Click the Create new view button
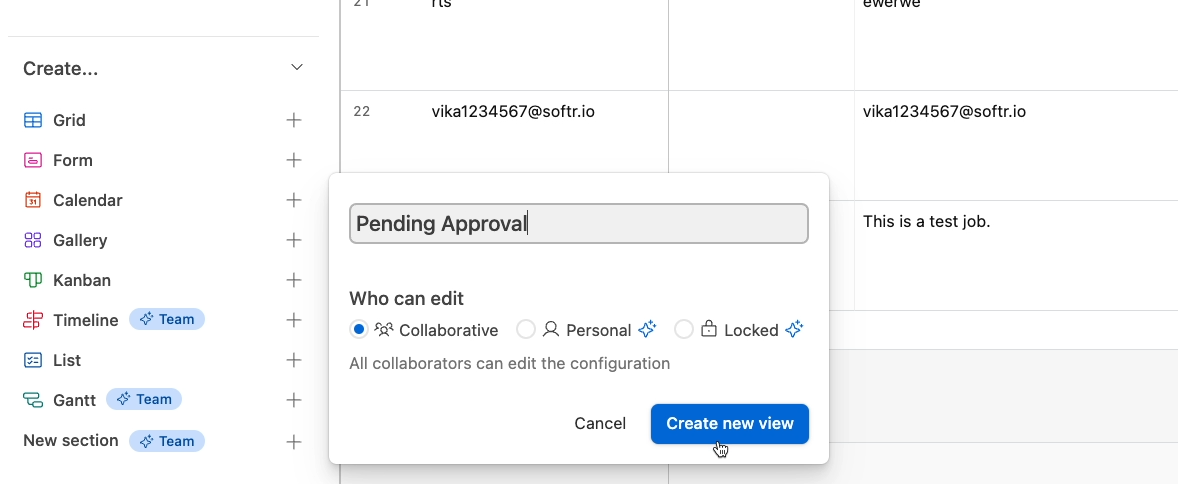The image size is (1178, 484). pos(729,424)
